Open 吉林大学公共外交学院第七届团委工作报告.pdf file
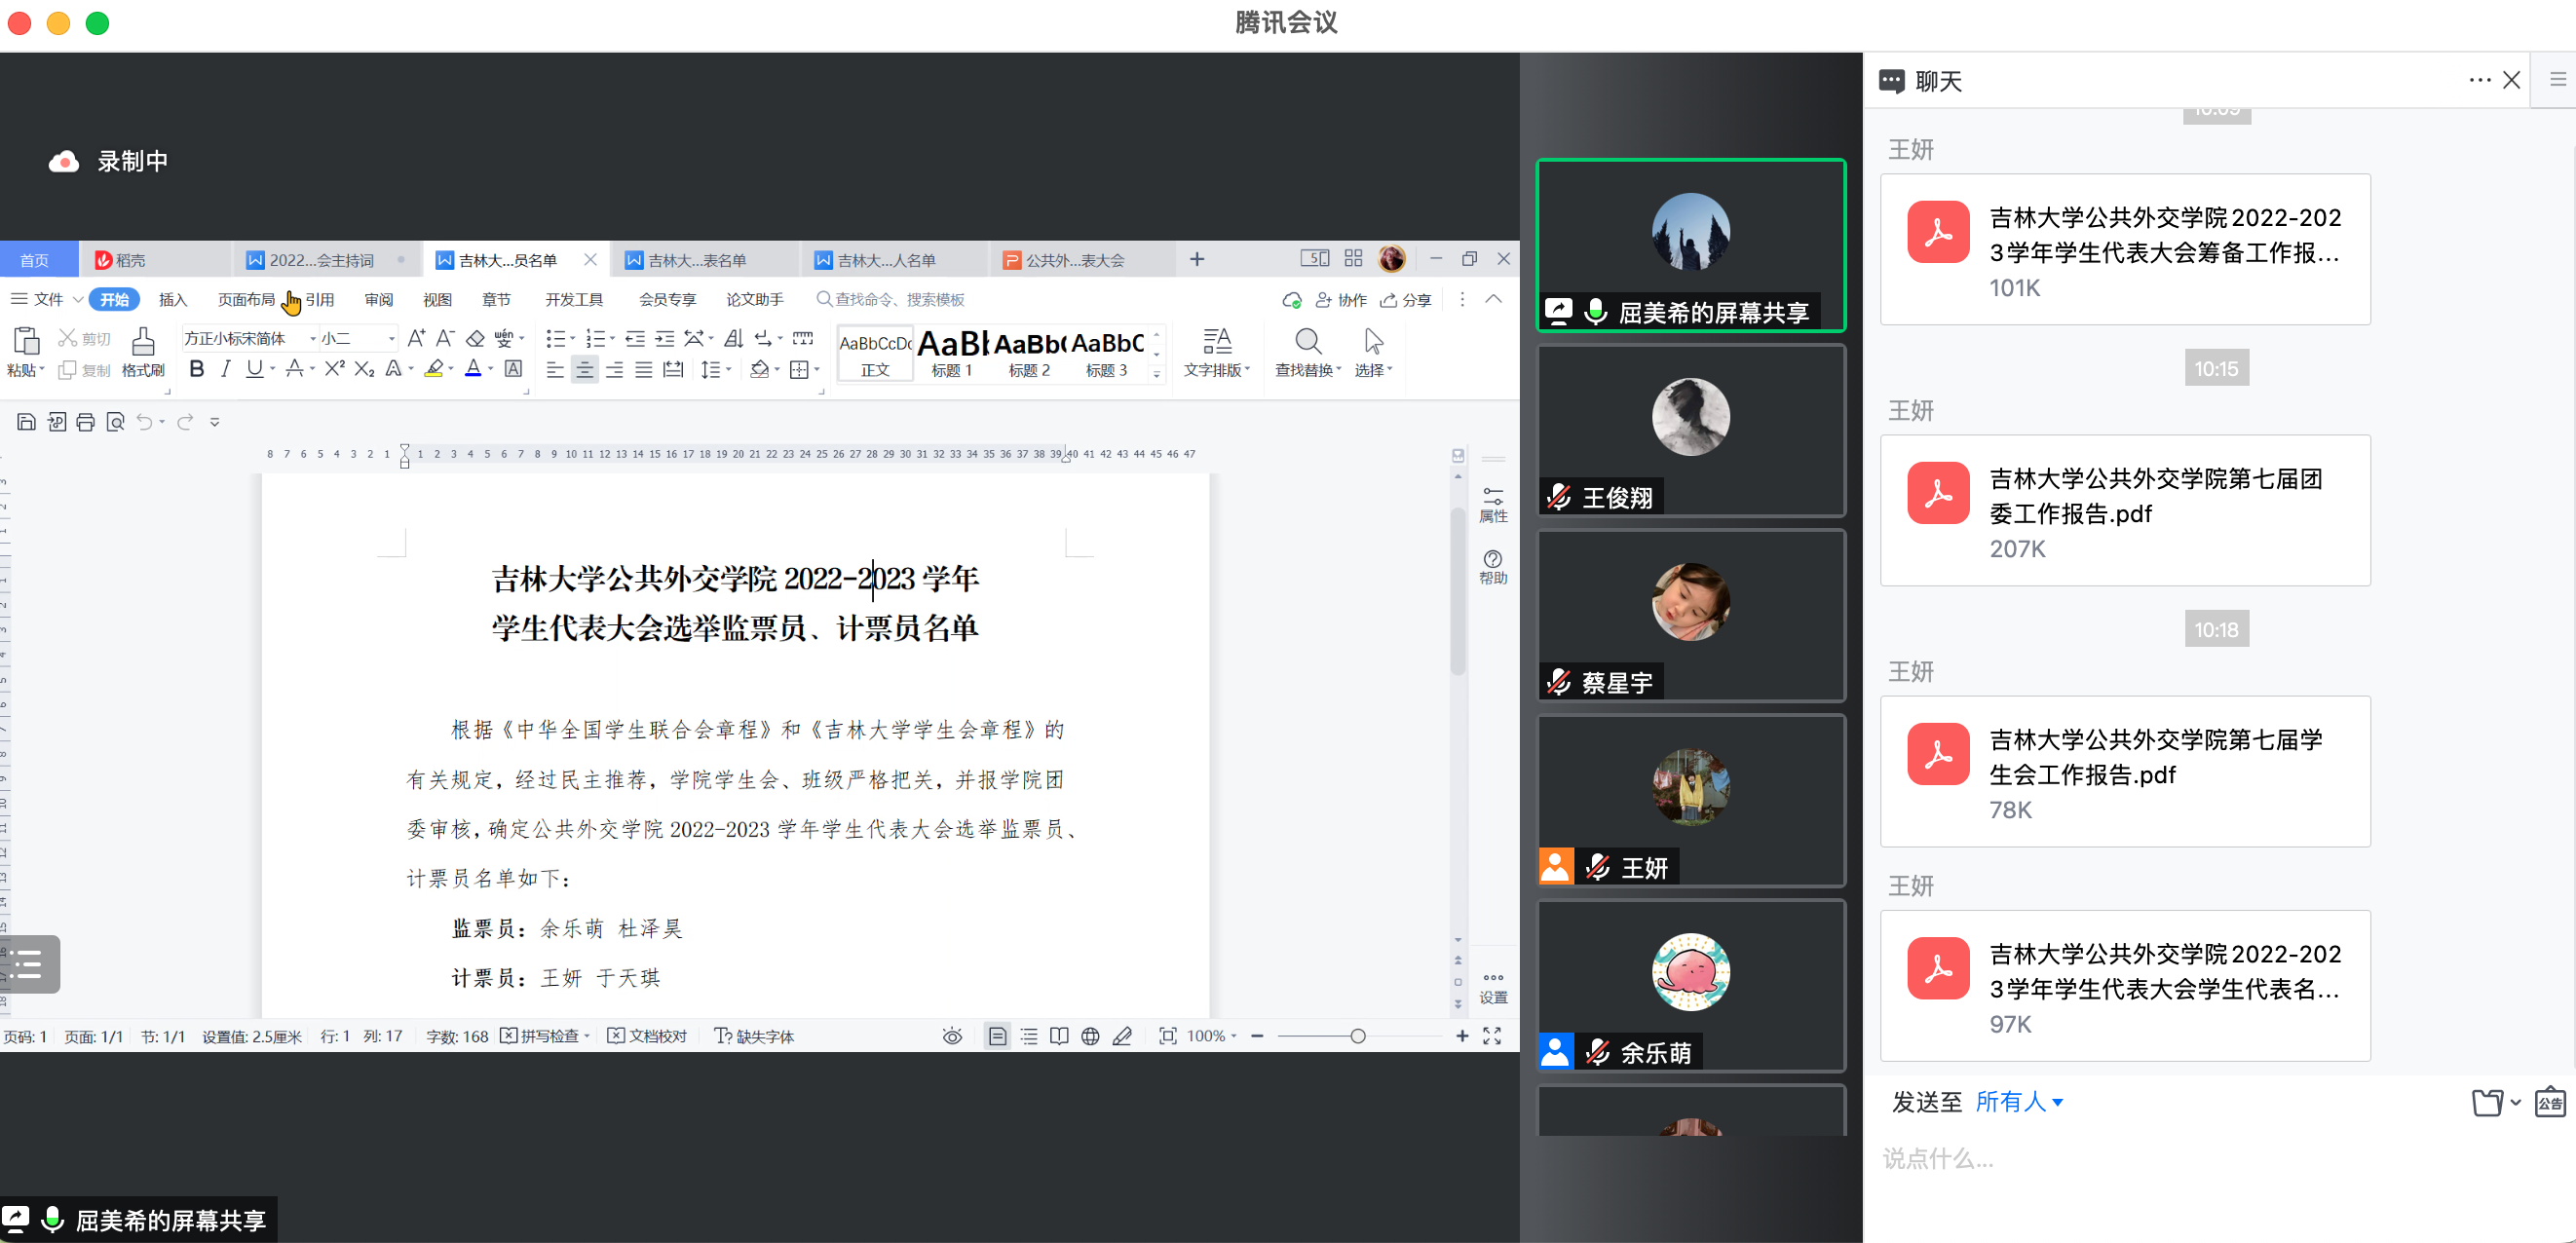 tap(2124, 511)
